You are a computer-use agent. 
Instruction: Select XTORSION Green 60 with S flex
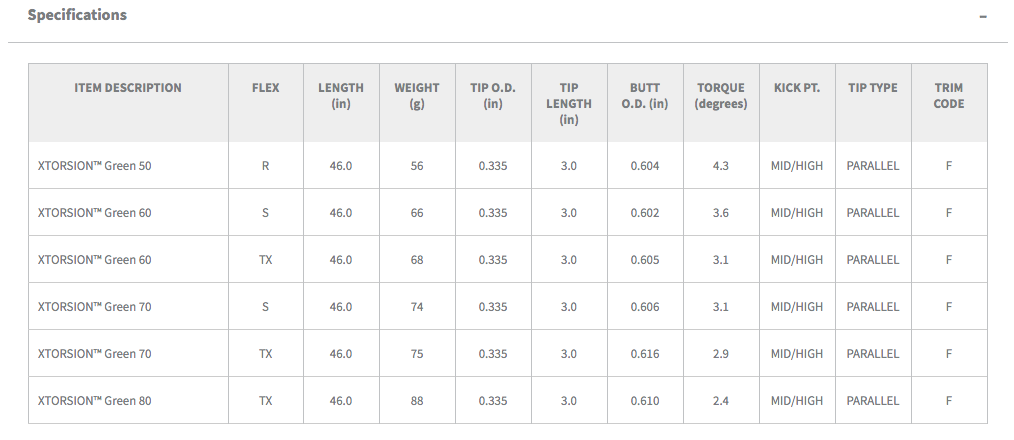[94, 213]
